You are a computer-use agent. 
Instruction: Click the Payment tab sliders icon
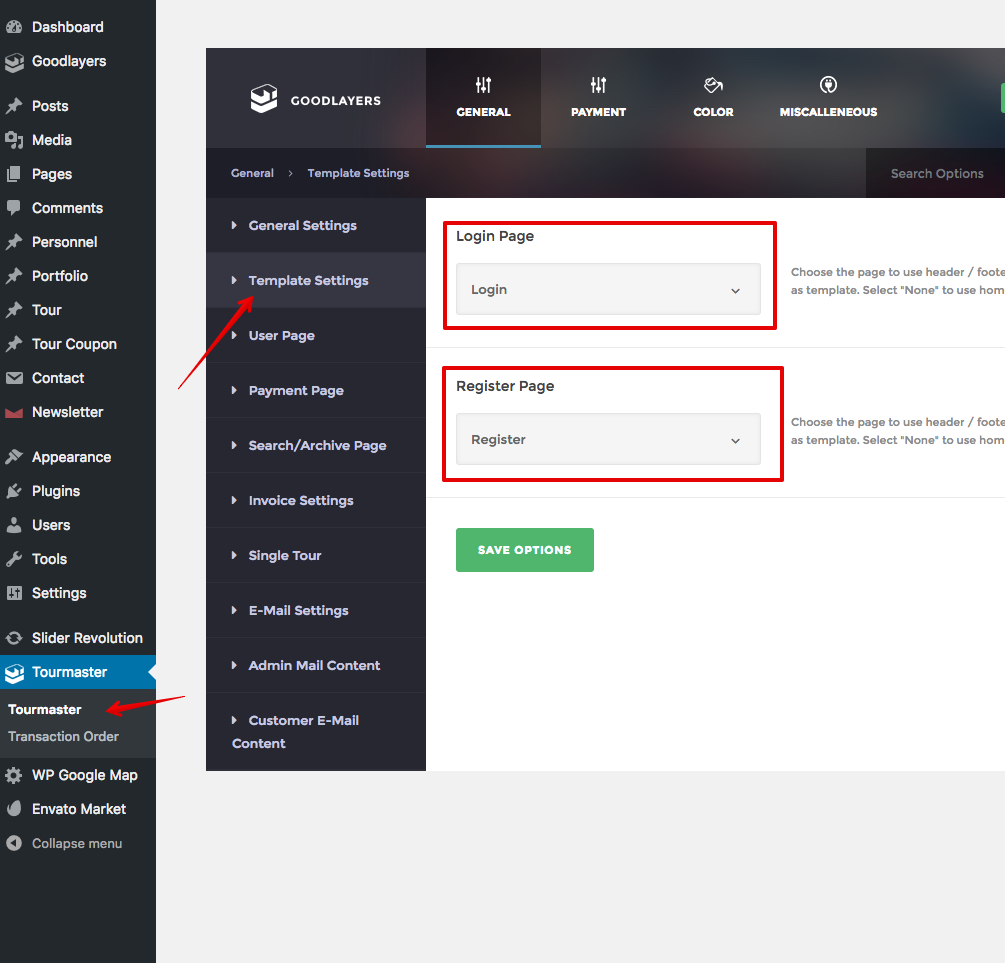[x=598, y=85]
